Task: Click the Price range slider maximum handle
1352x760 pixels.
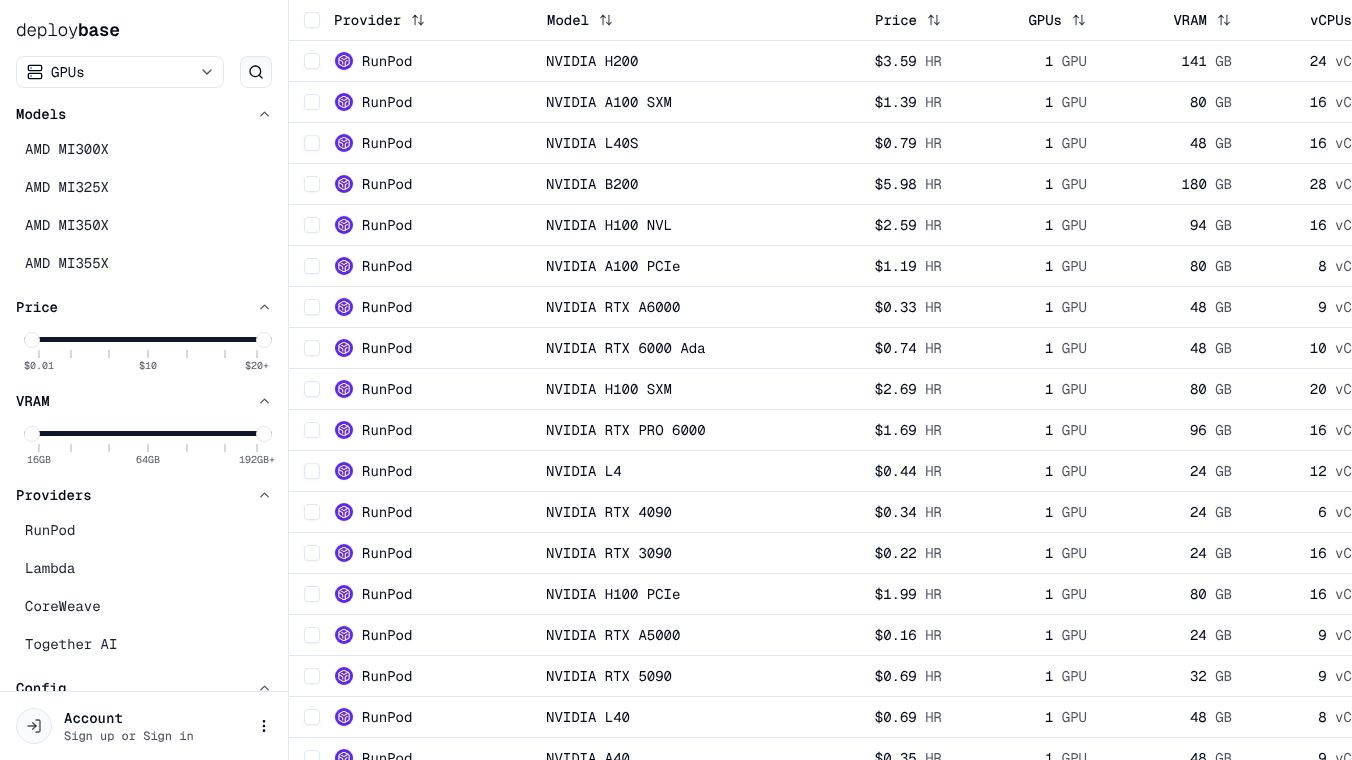Action: click(x=264, y=340)
